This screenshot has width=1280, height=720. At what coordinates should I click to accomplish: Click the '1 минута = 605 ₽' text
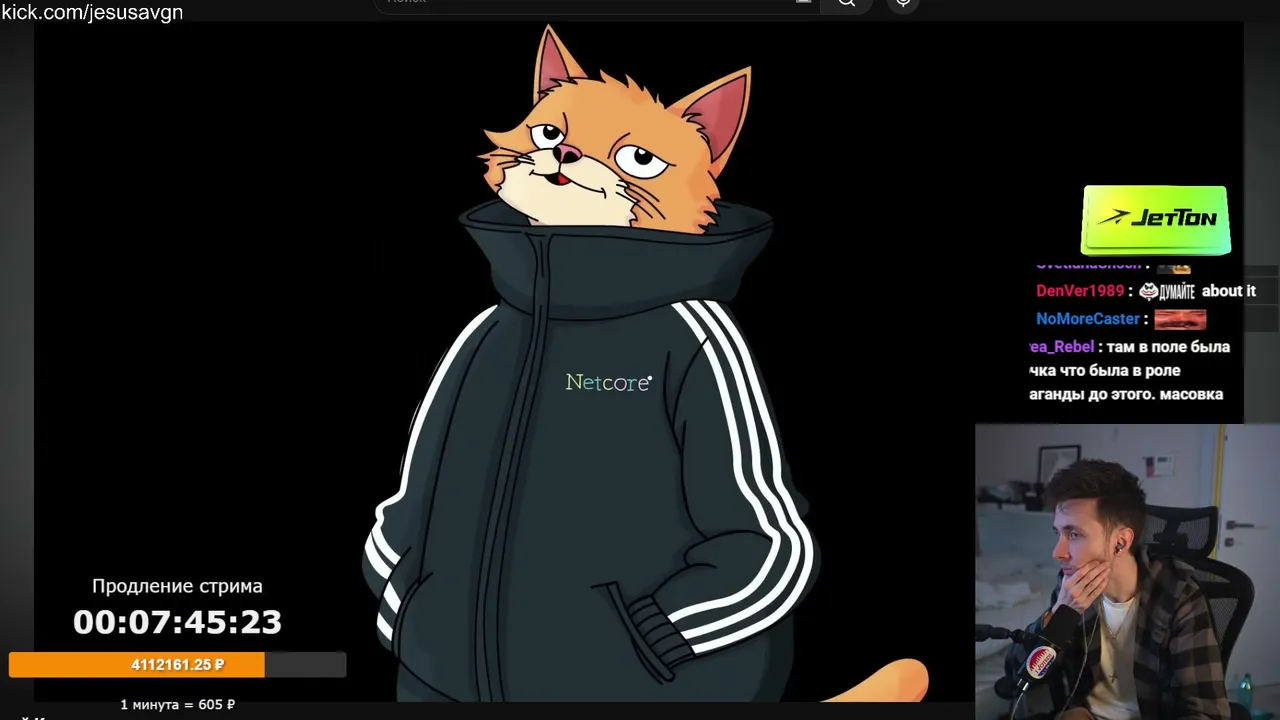click(x=177, y=704)
